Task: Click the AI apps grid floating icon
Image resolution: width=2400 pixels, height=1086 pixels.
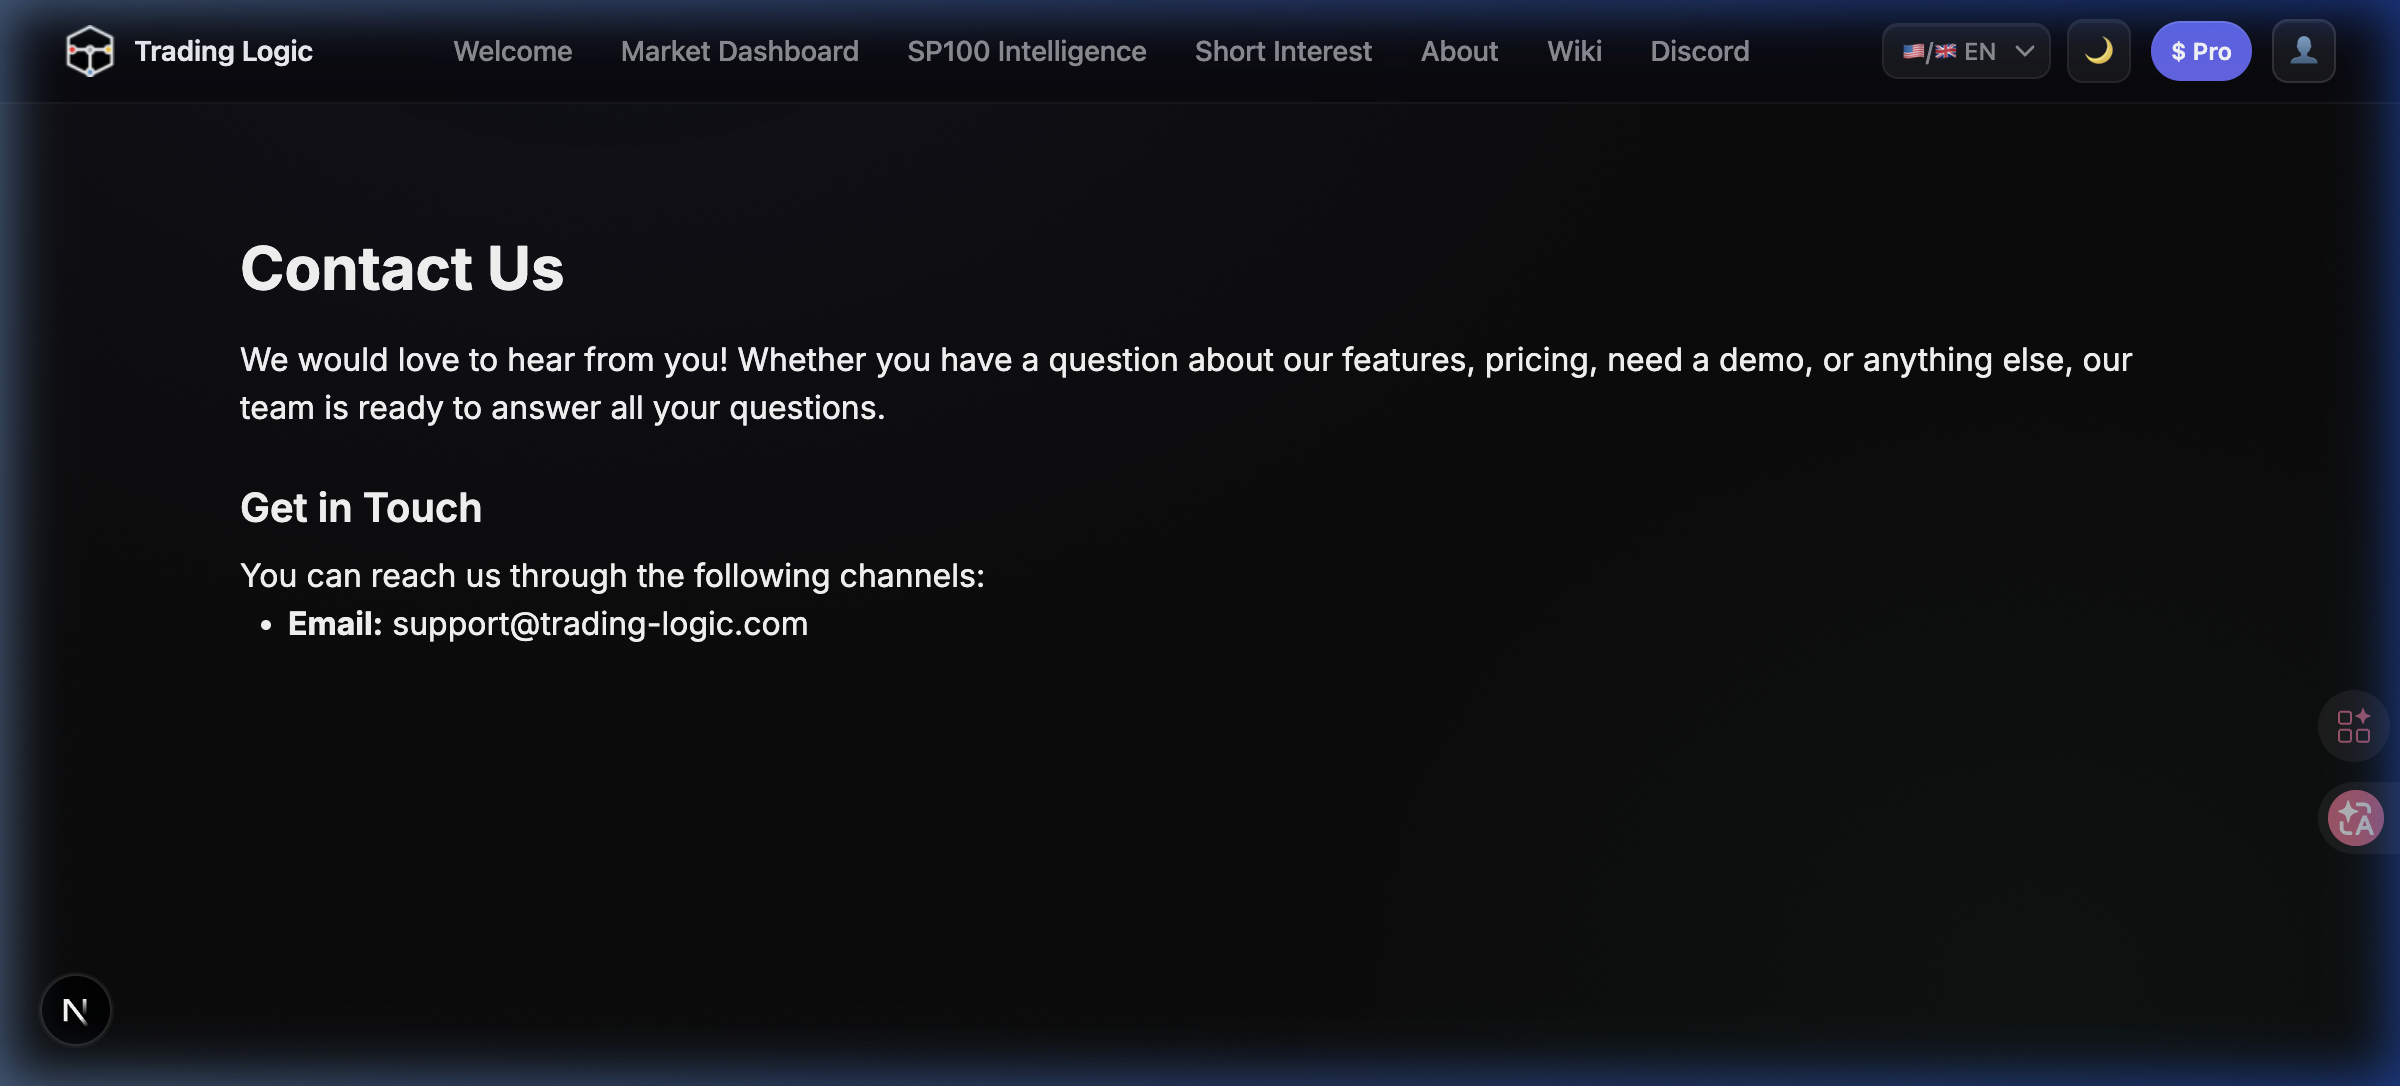Action: (x=2353, y=726)
